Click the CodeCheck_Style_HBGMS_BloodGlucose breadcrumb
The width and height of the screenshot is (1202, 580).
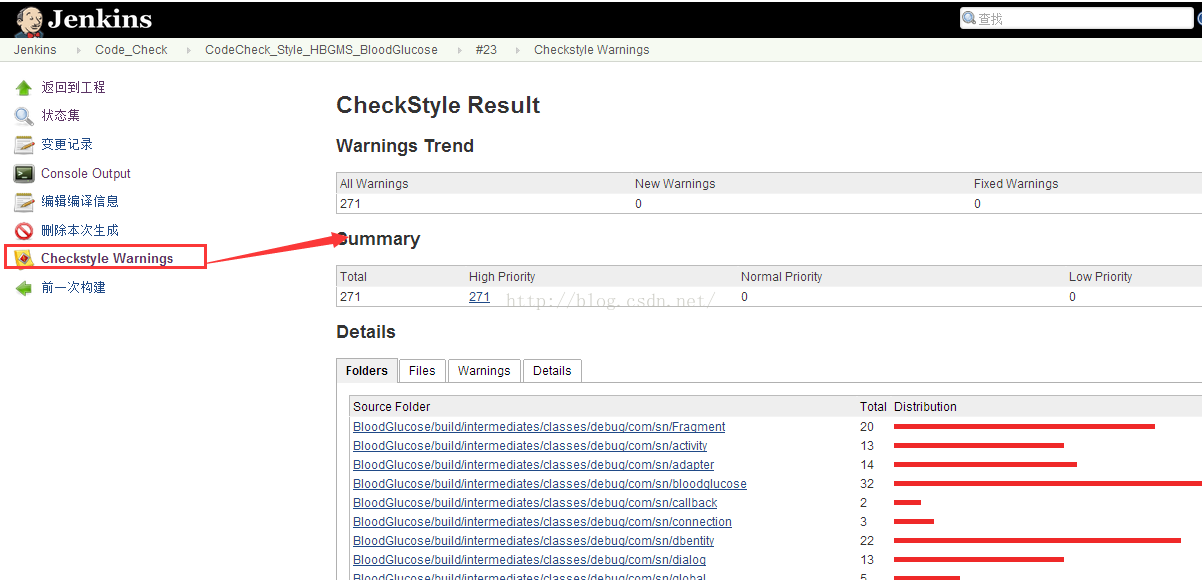coord(321,50)
